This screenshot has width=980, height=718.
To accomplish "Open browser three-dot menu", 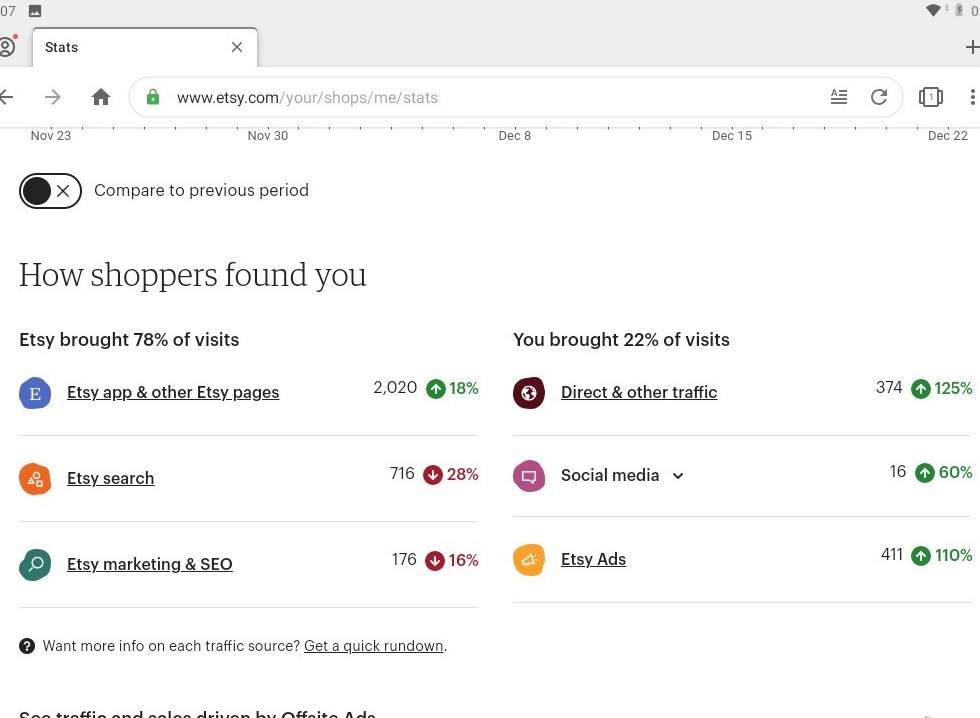I will tap(972, 97).
